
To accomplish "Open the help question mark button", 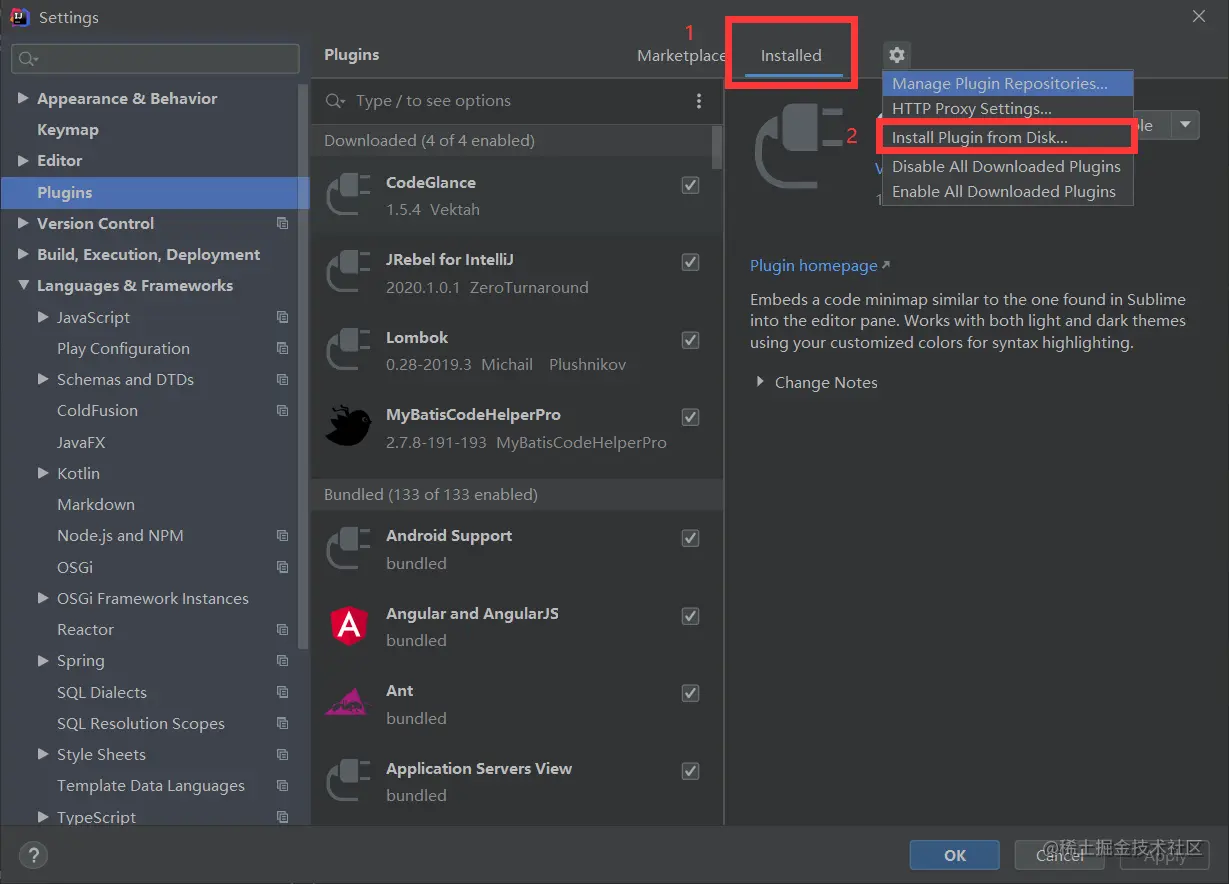I will click(x=33, y=855).
